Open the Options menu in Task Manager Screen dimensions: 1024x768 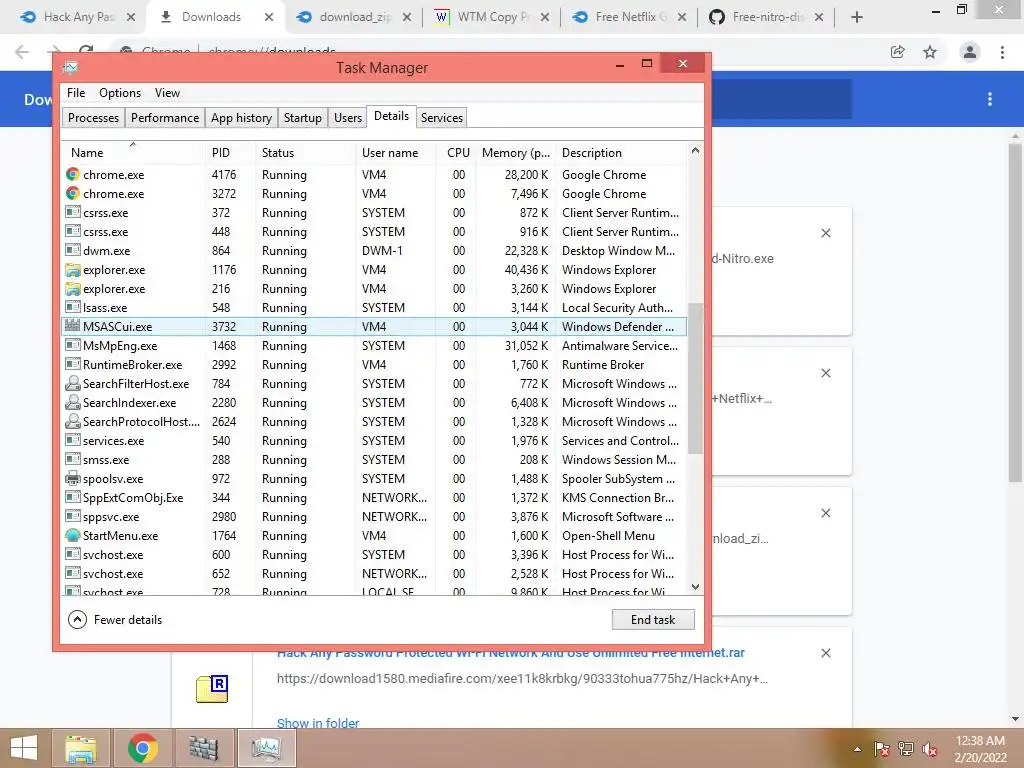pyautogui.click(x=120, y=93)
